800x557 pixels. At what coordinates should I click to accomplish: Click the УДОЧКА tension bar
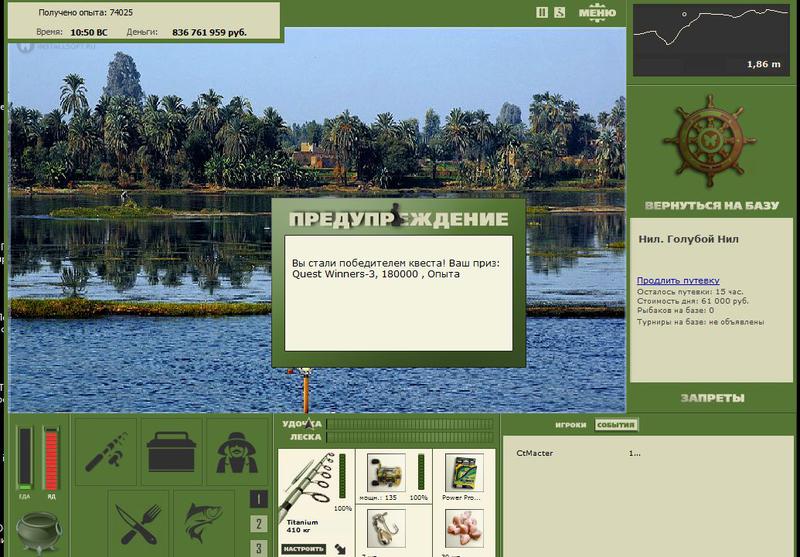click(x=410, y=424)
